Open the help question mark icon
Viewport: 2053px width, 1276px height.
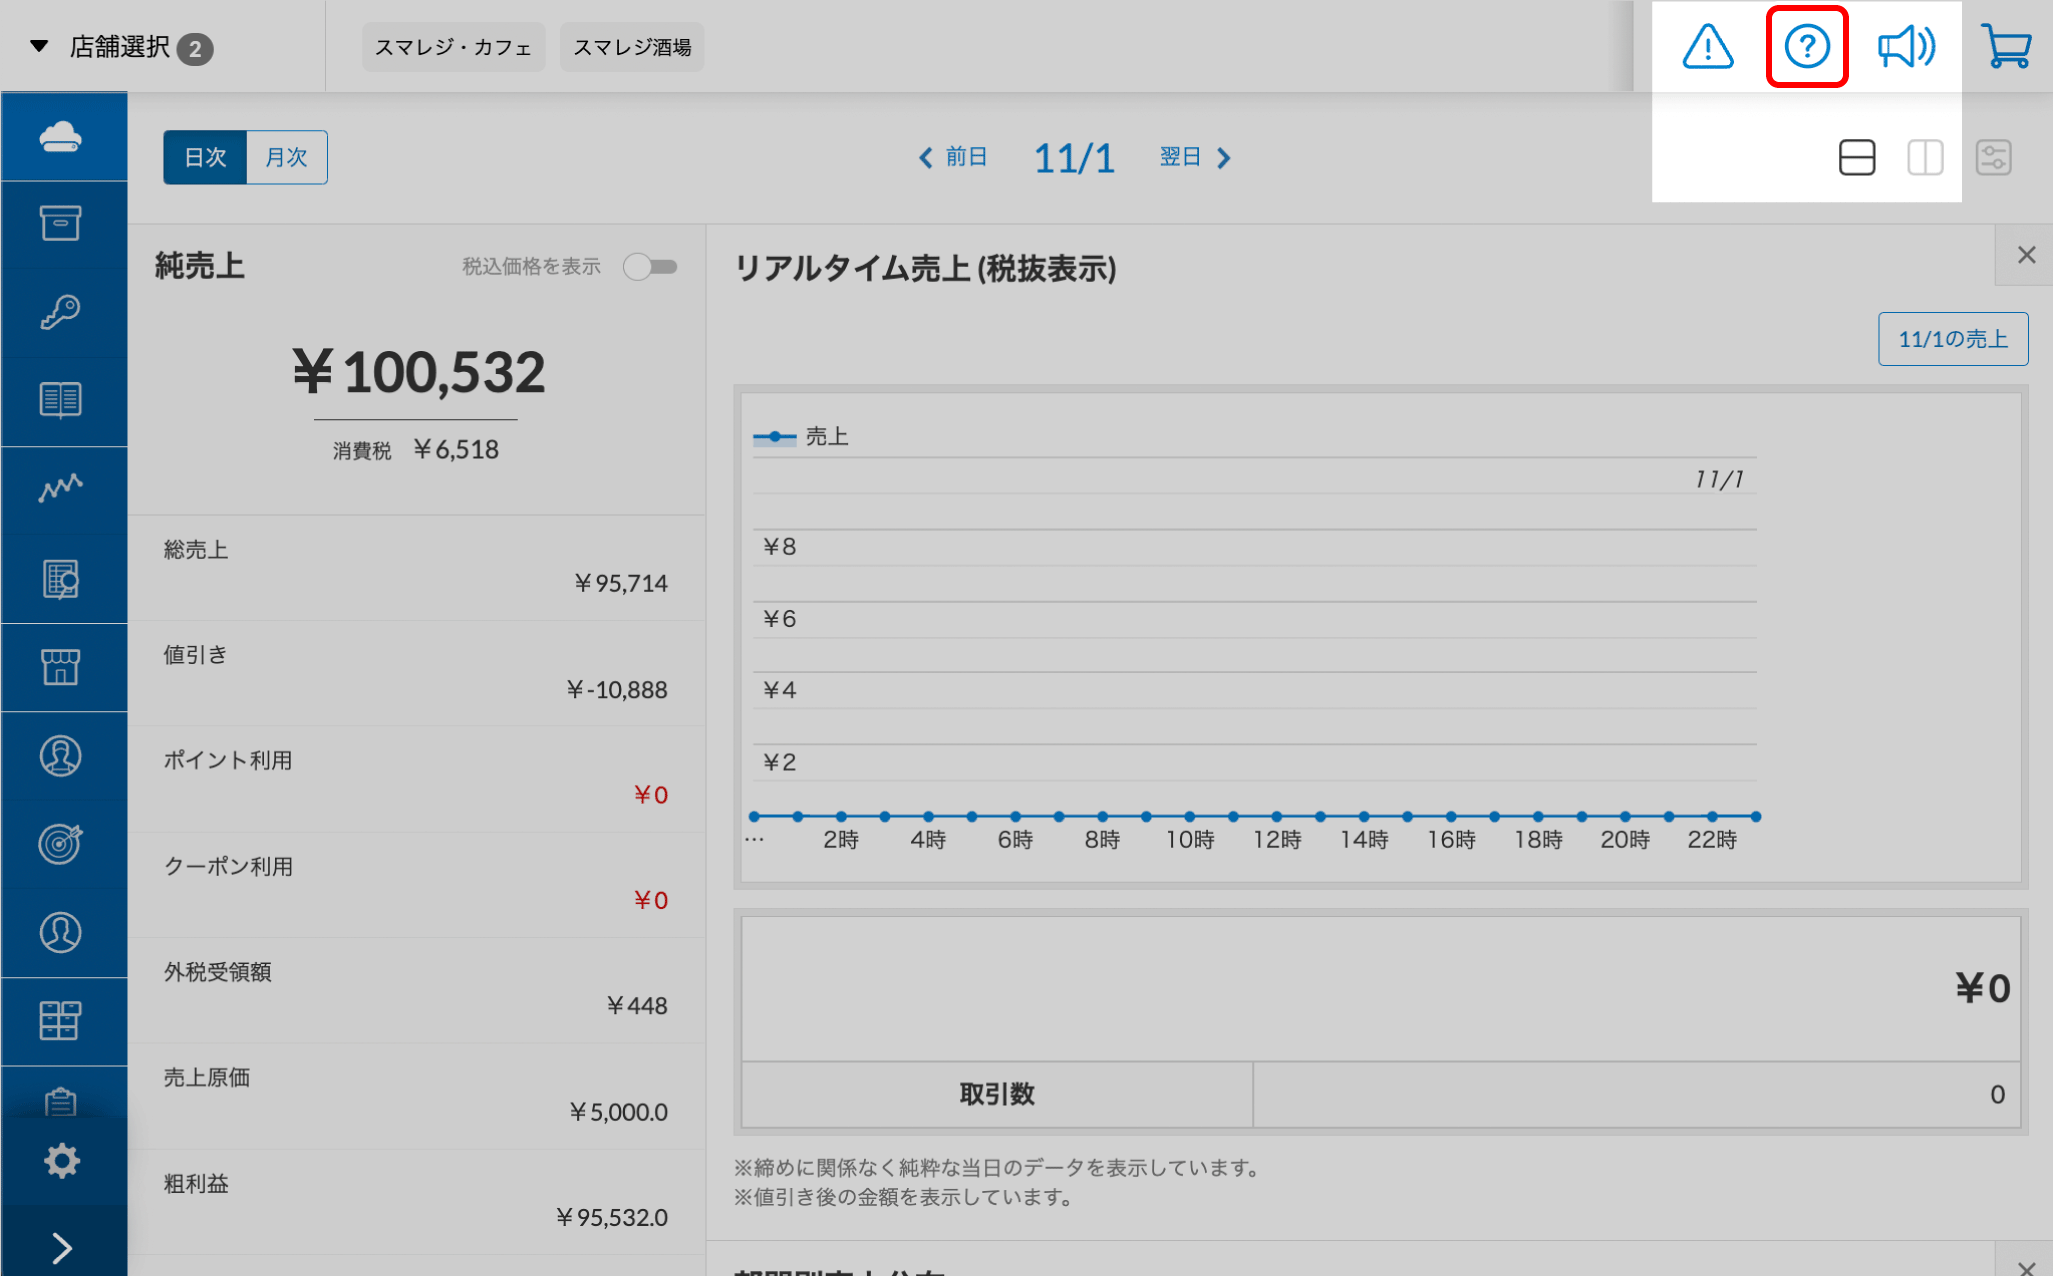tap(1807, 47)
